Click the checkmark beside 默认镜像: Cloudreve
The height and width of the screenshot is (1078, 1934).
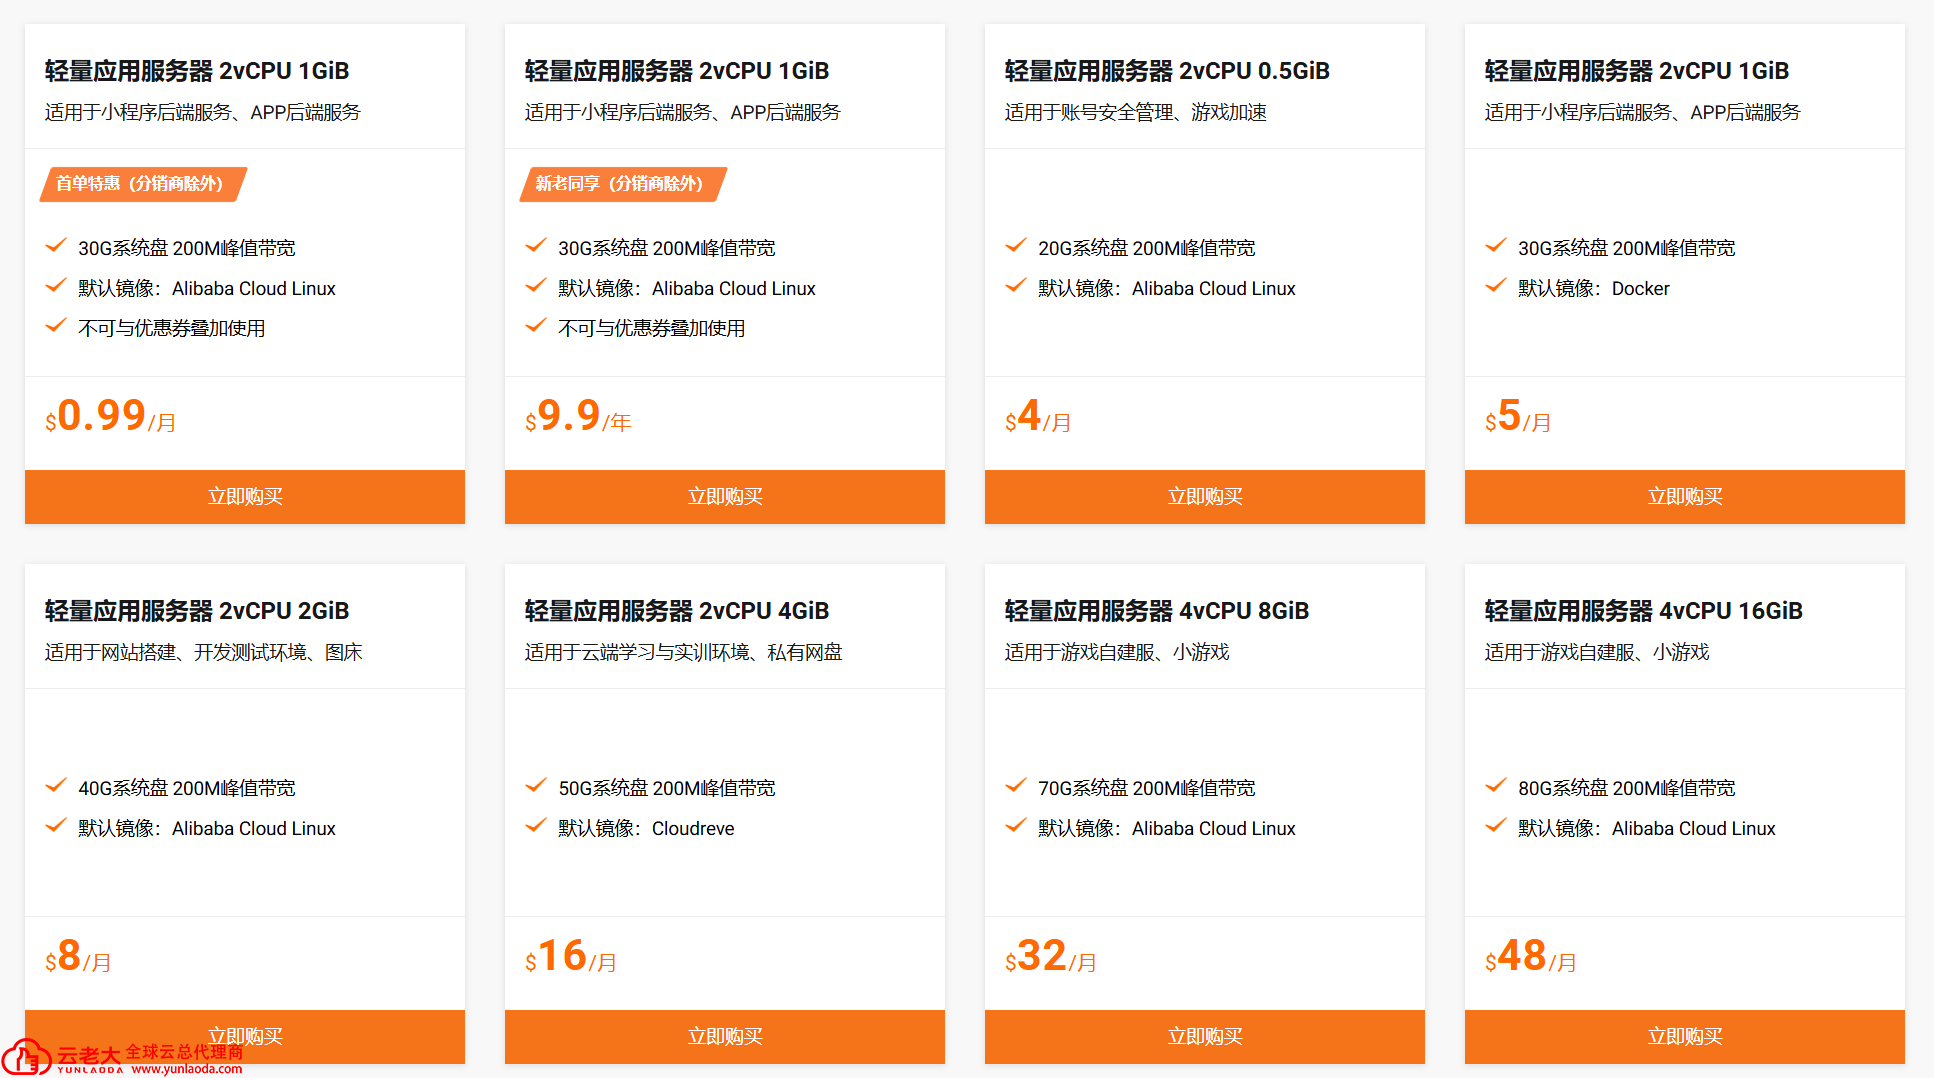pyautogui.click(x=536, y=826)
